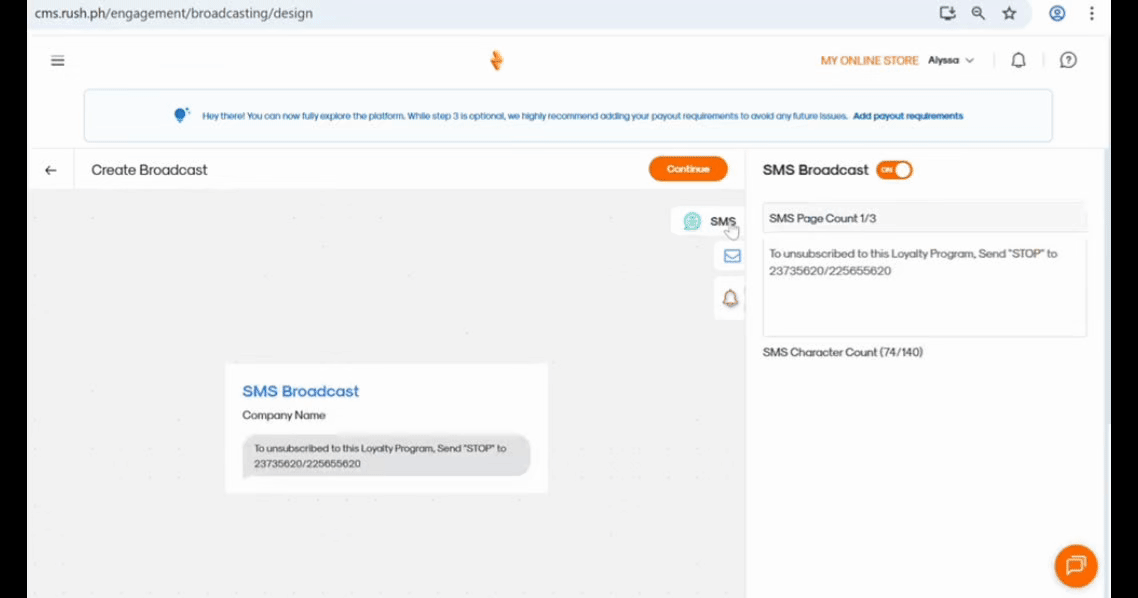This screenshot has height=598, width=1138.
Task: Select the email envelope channel icon
Action: (x=732, y=256)
